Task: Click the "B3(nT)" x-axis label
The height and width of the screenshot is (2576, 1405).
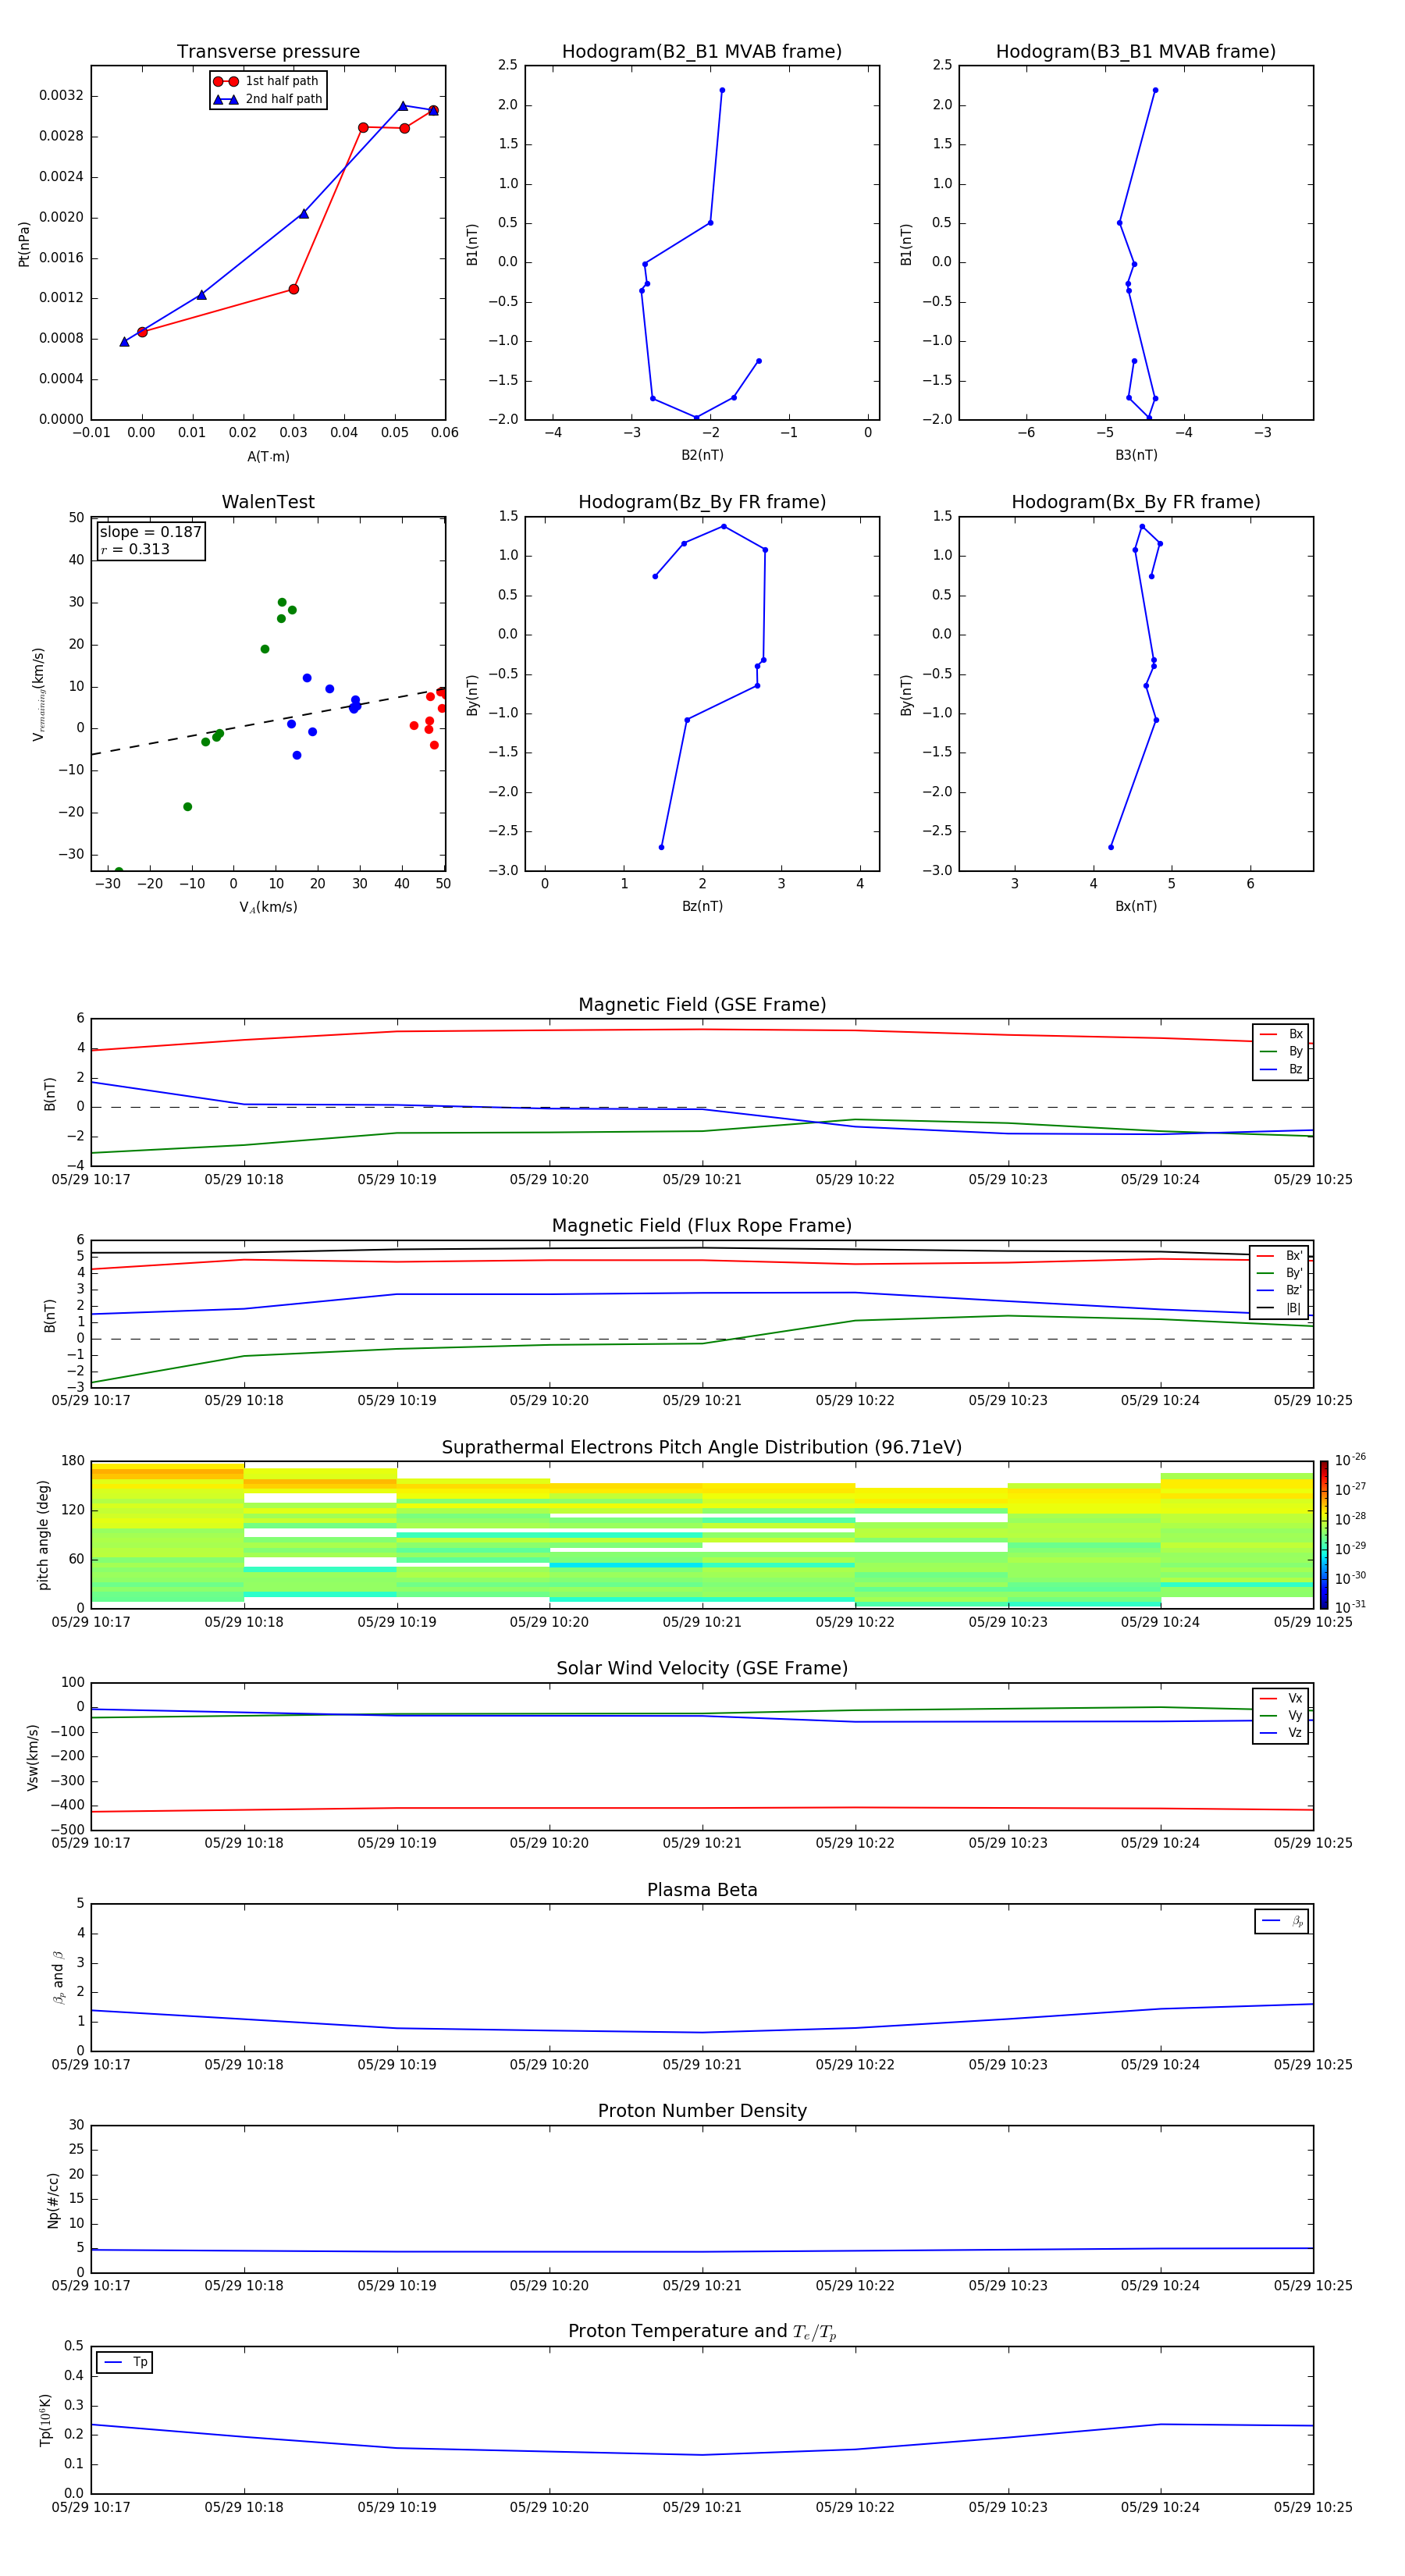Action: click(1136, 455)
